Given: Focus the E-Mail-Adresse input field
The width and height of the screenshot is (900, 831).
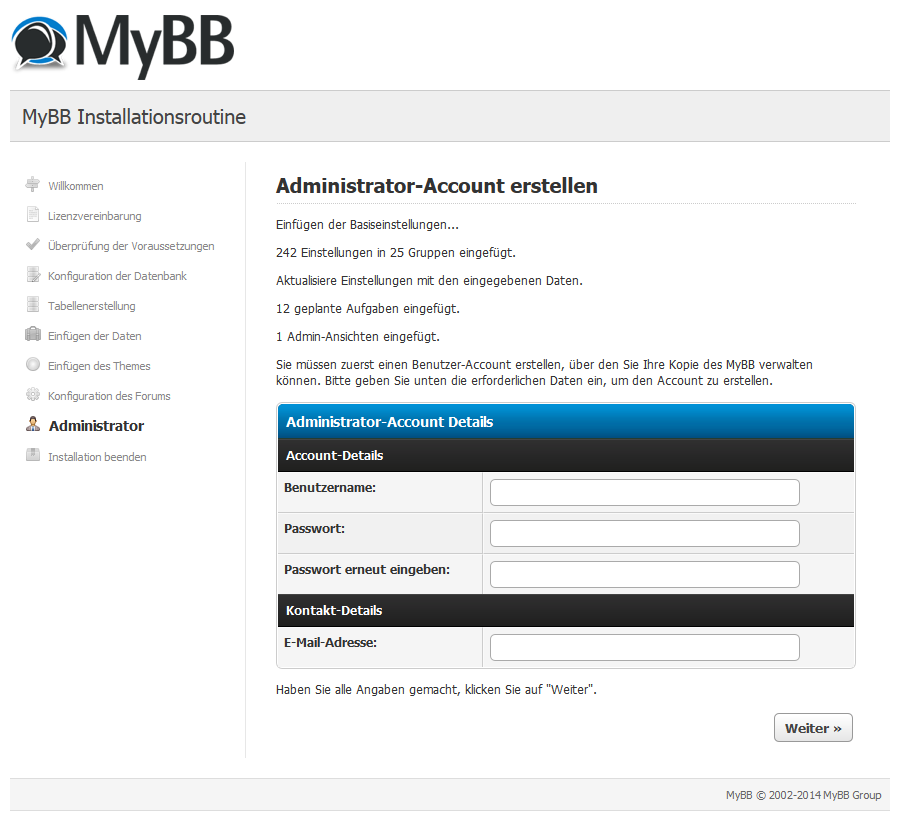Looking at the screenshot, I should pyautogui.click(x=645, y=647).
